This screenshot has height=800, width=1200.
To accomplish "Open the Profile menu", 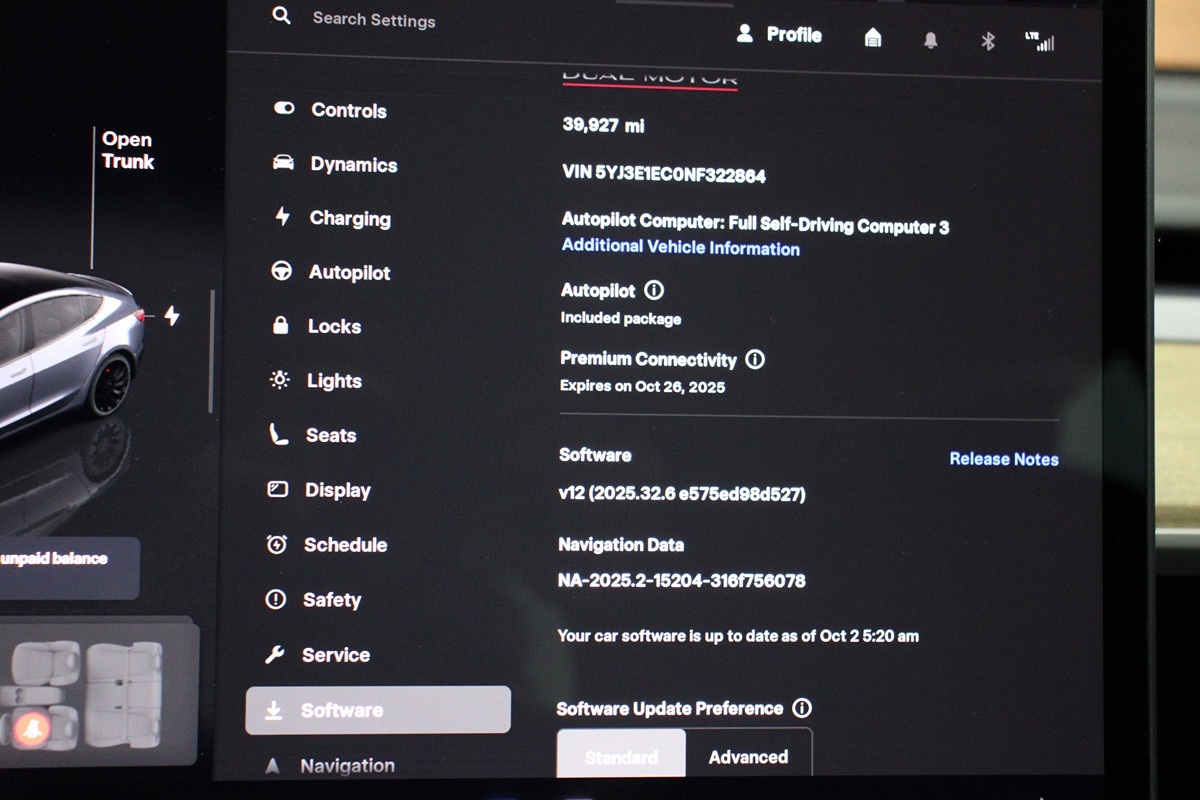I will tap(779, 35).
